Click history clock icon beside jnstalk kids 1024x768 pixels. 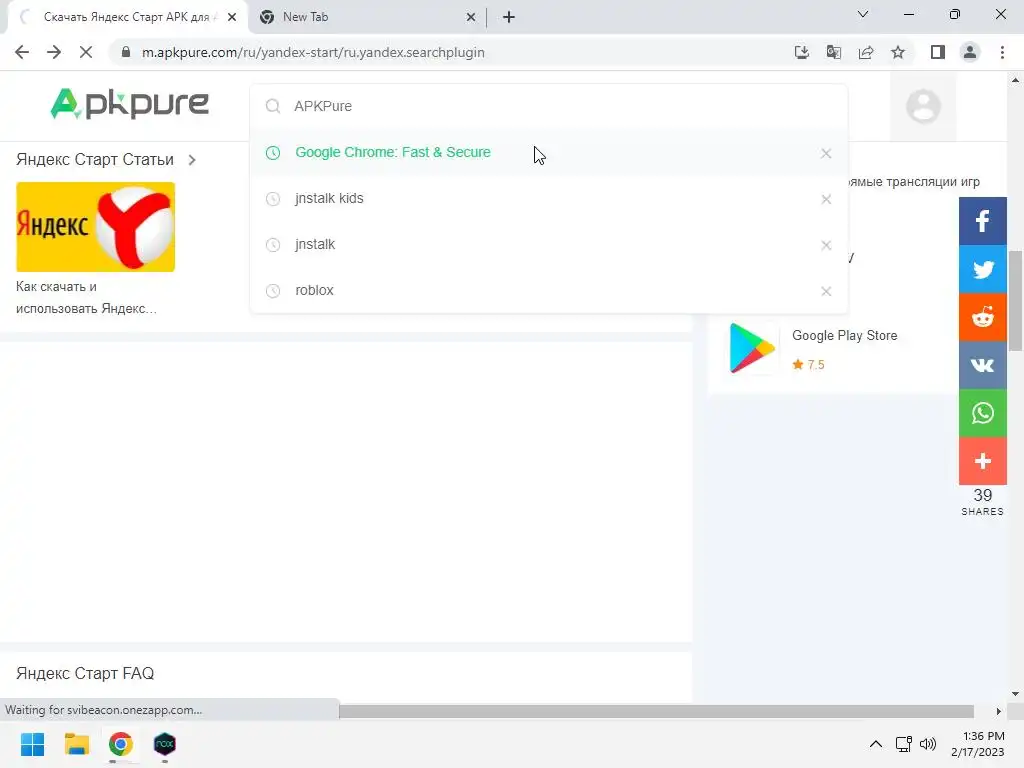point(273,199)
